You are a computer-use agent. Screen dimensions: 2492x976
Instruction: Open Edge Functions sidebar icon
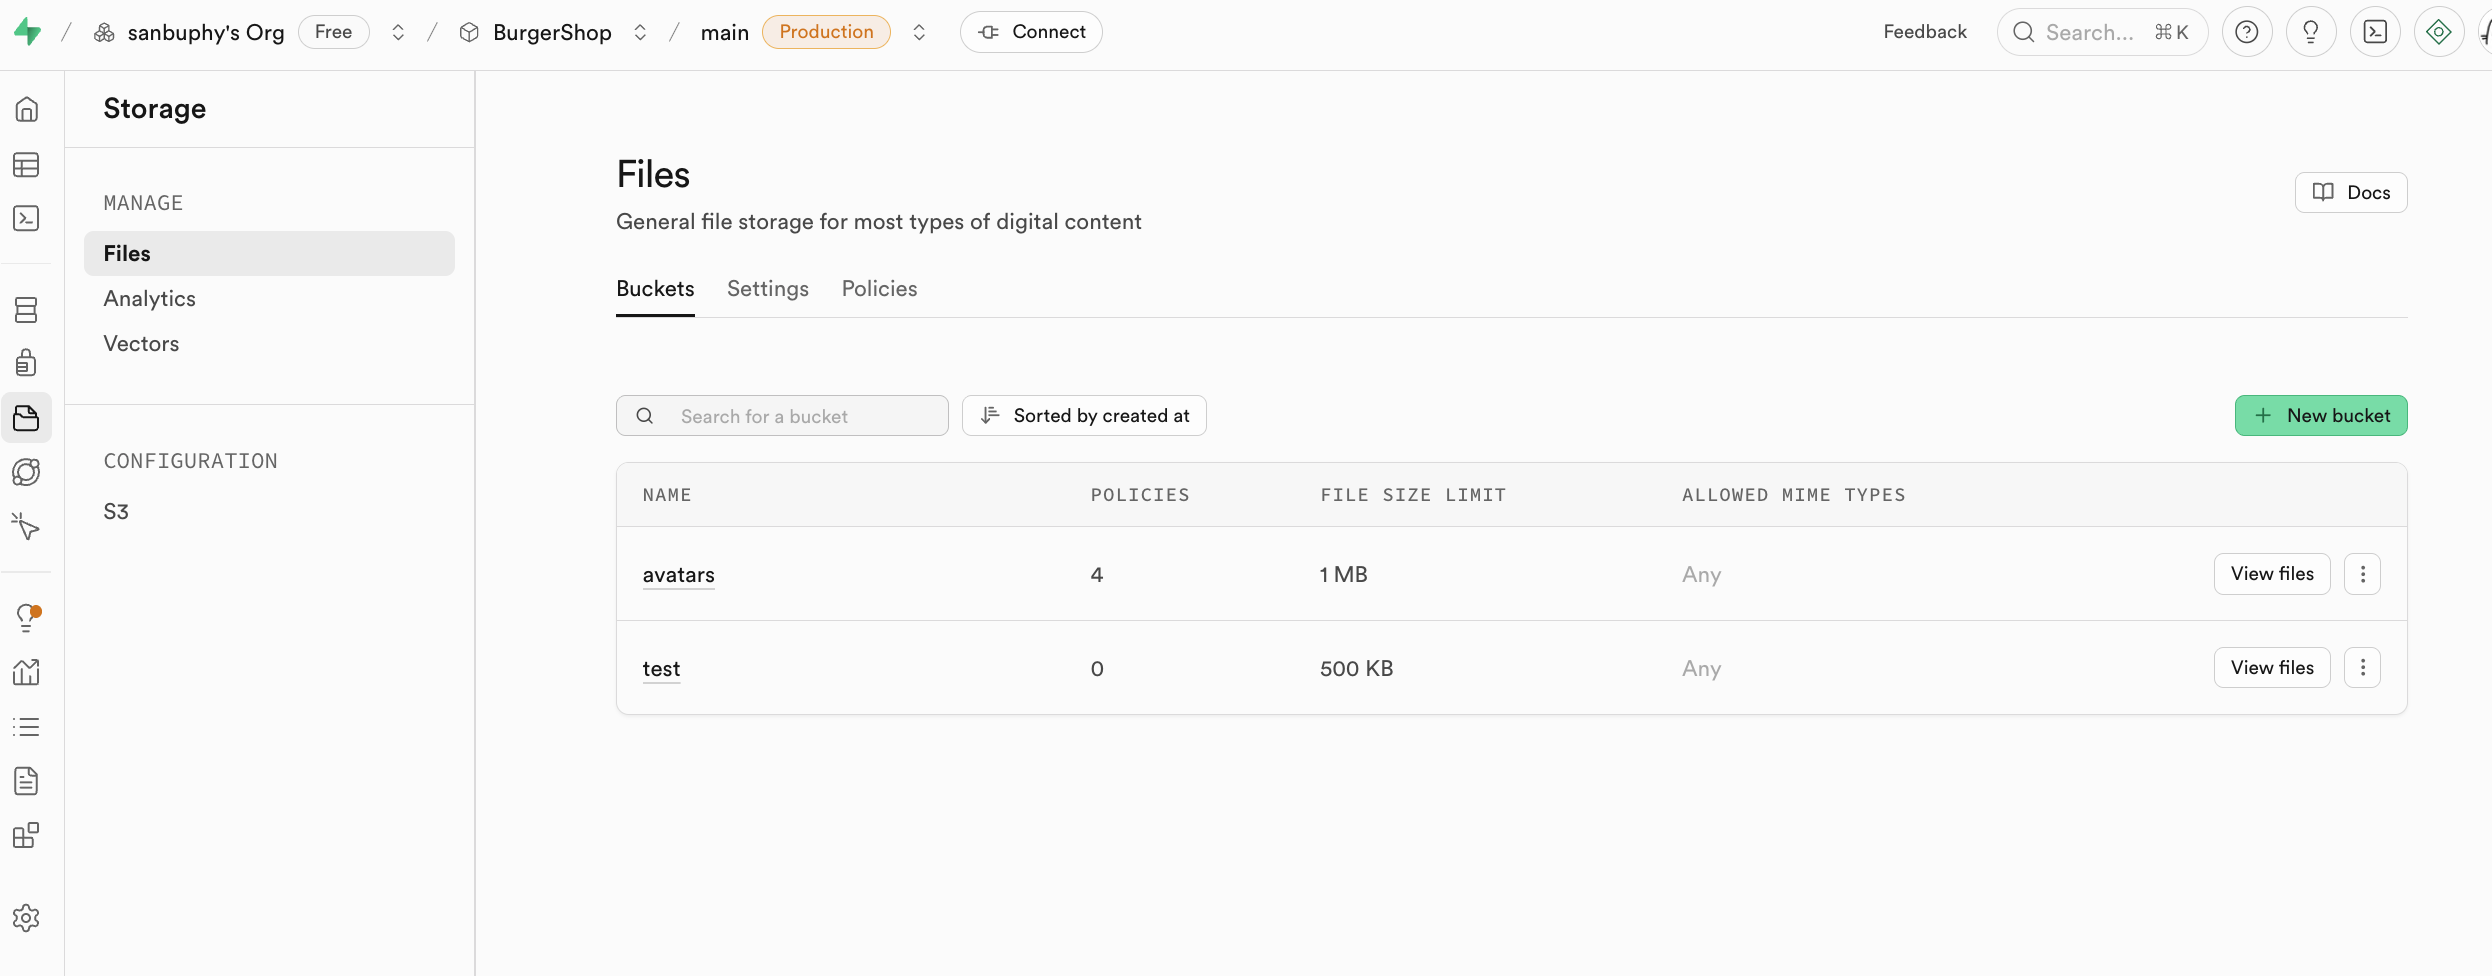click(x=27, y=472)
